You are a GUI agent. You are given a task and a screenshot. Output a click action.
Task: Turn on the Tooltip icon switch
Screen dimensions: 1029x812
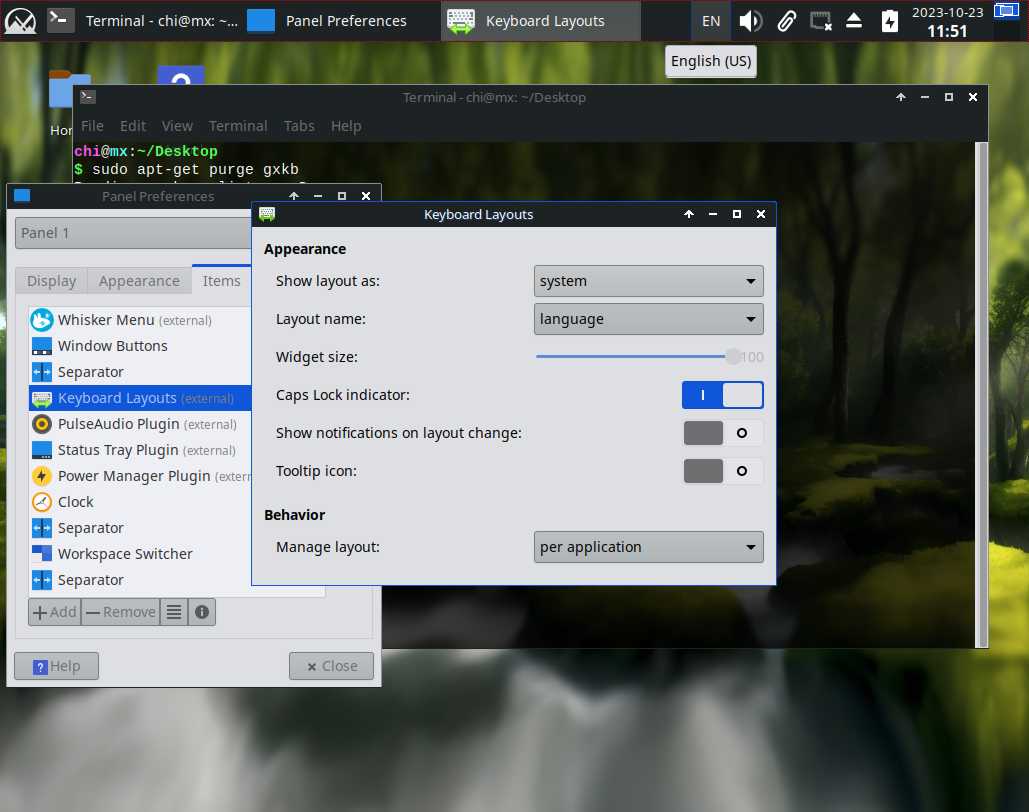click(x=723, y=471)
